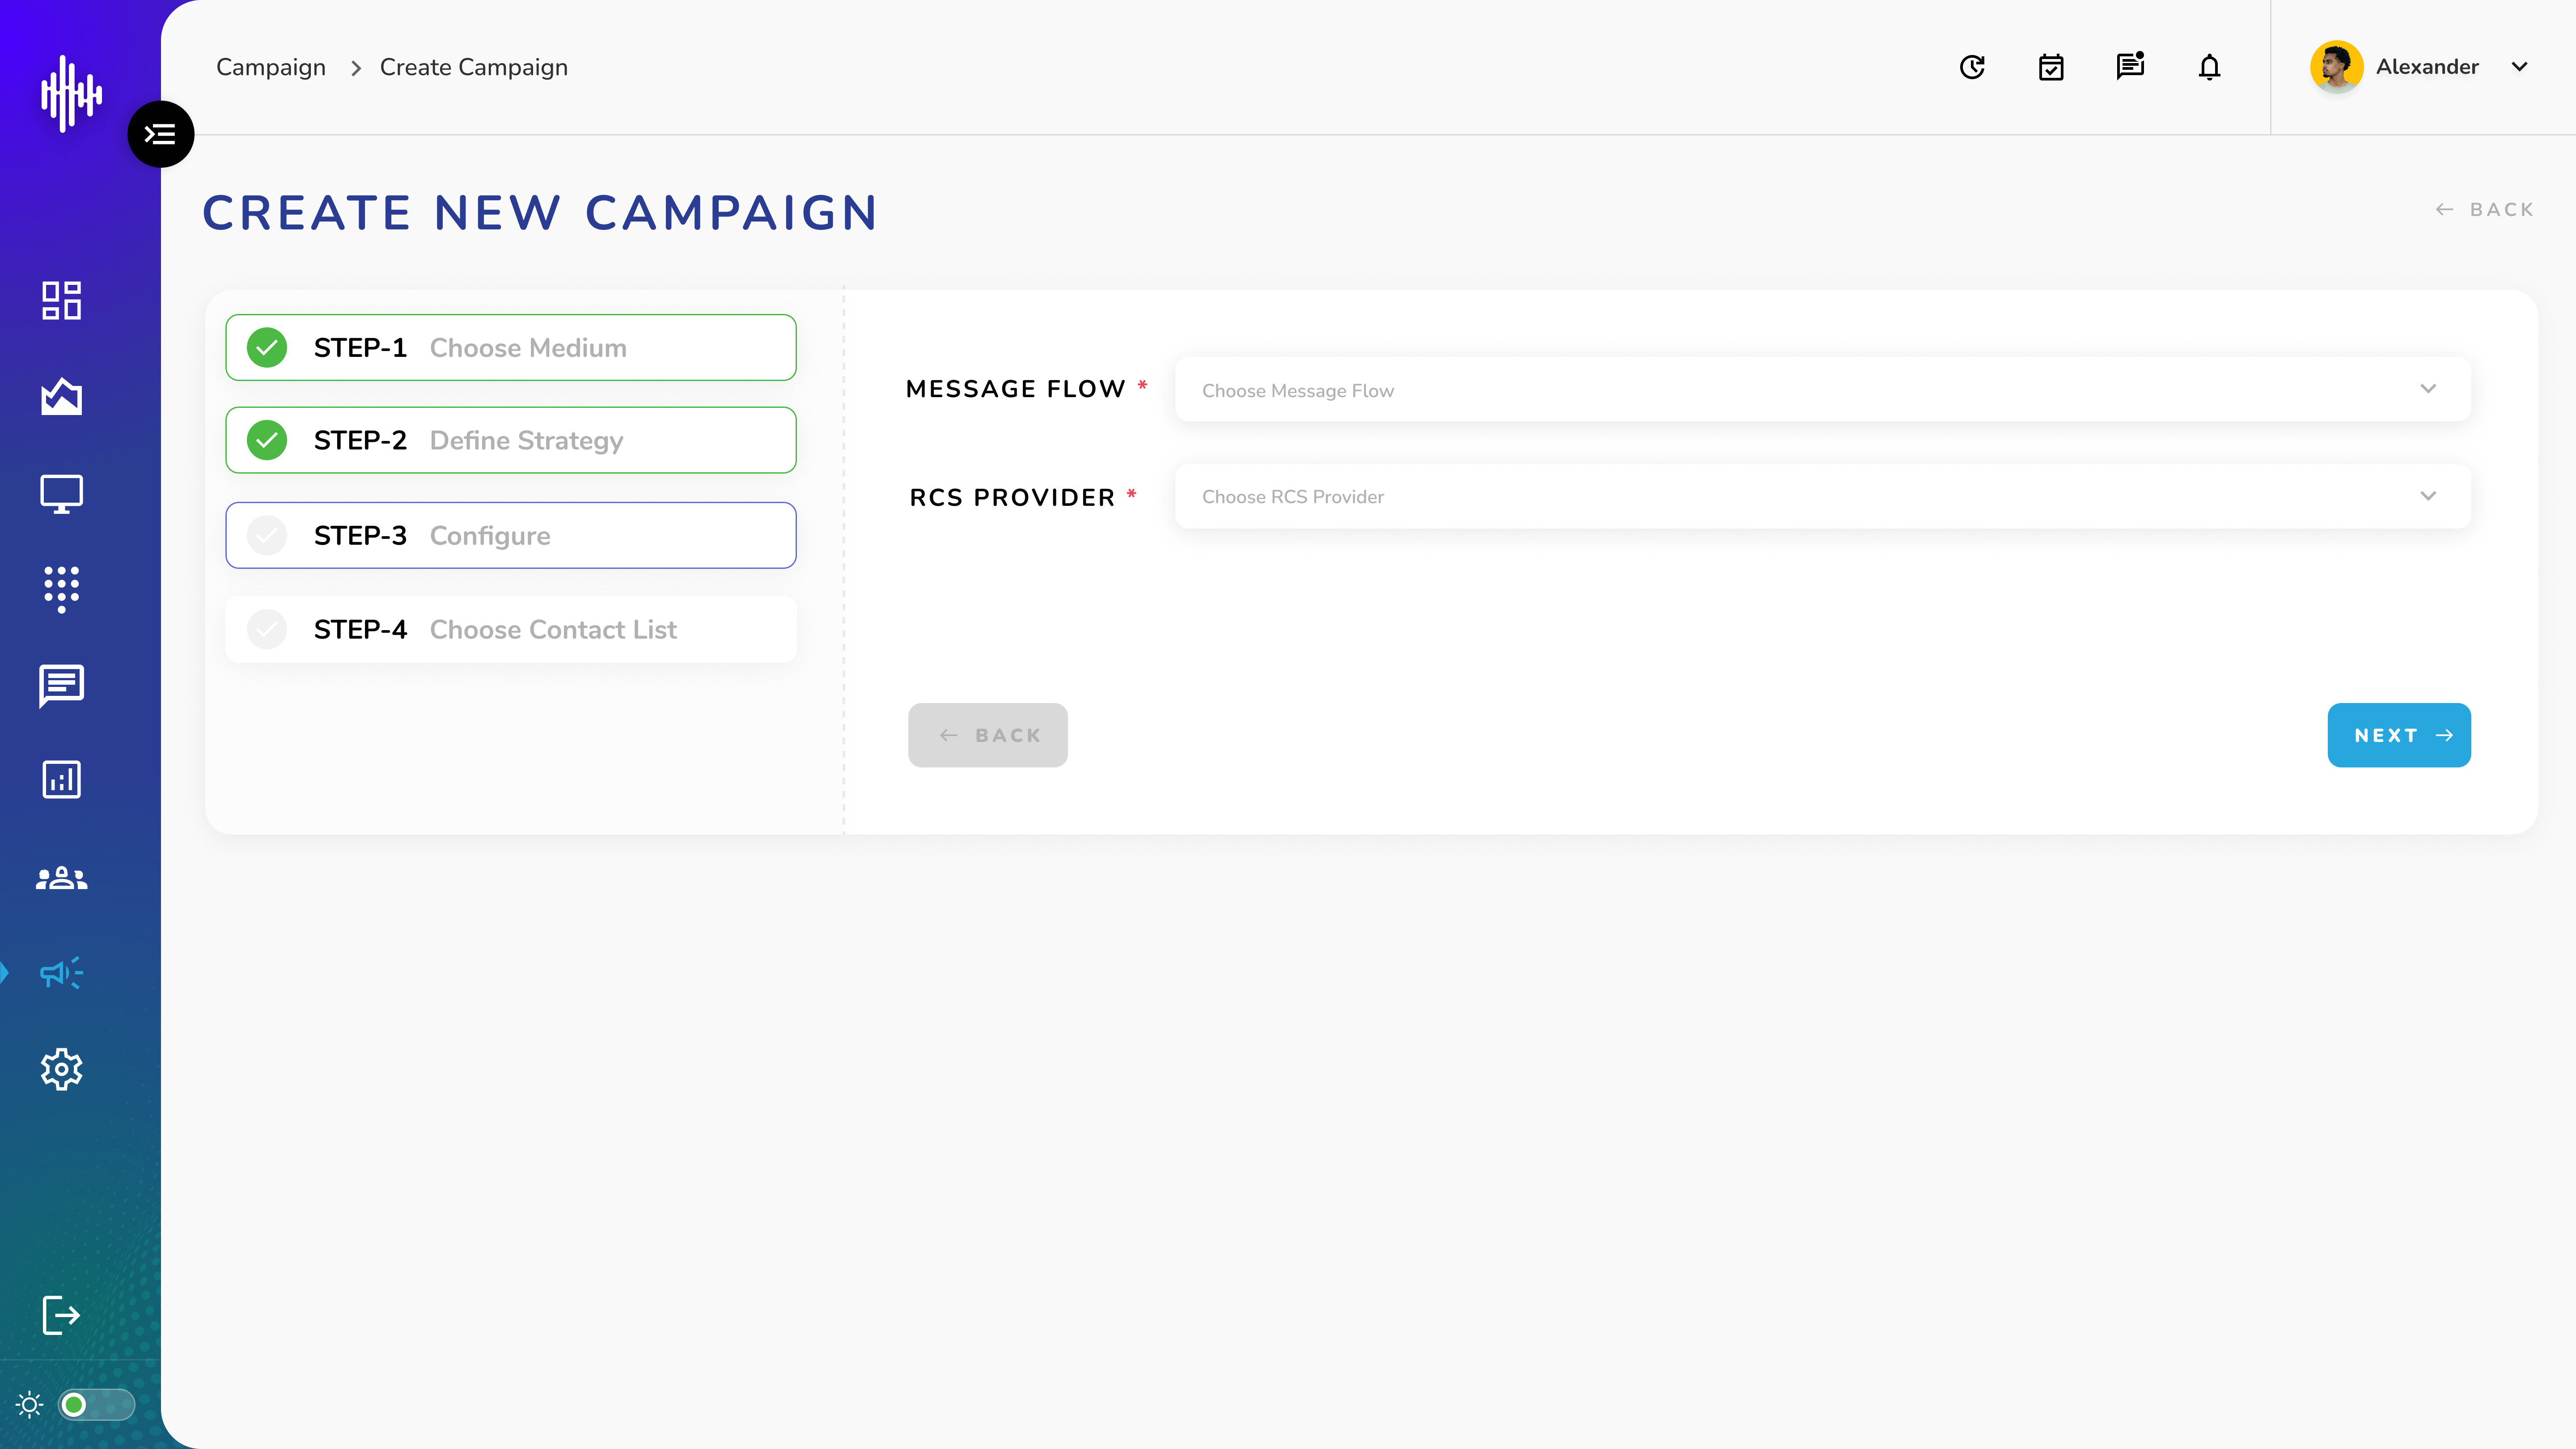Toggle the dark mode theme switch
2576x1449 pixels.
96,1405
